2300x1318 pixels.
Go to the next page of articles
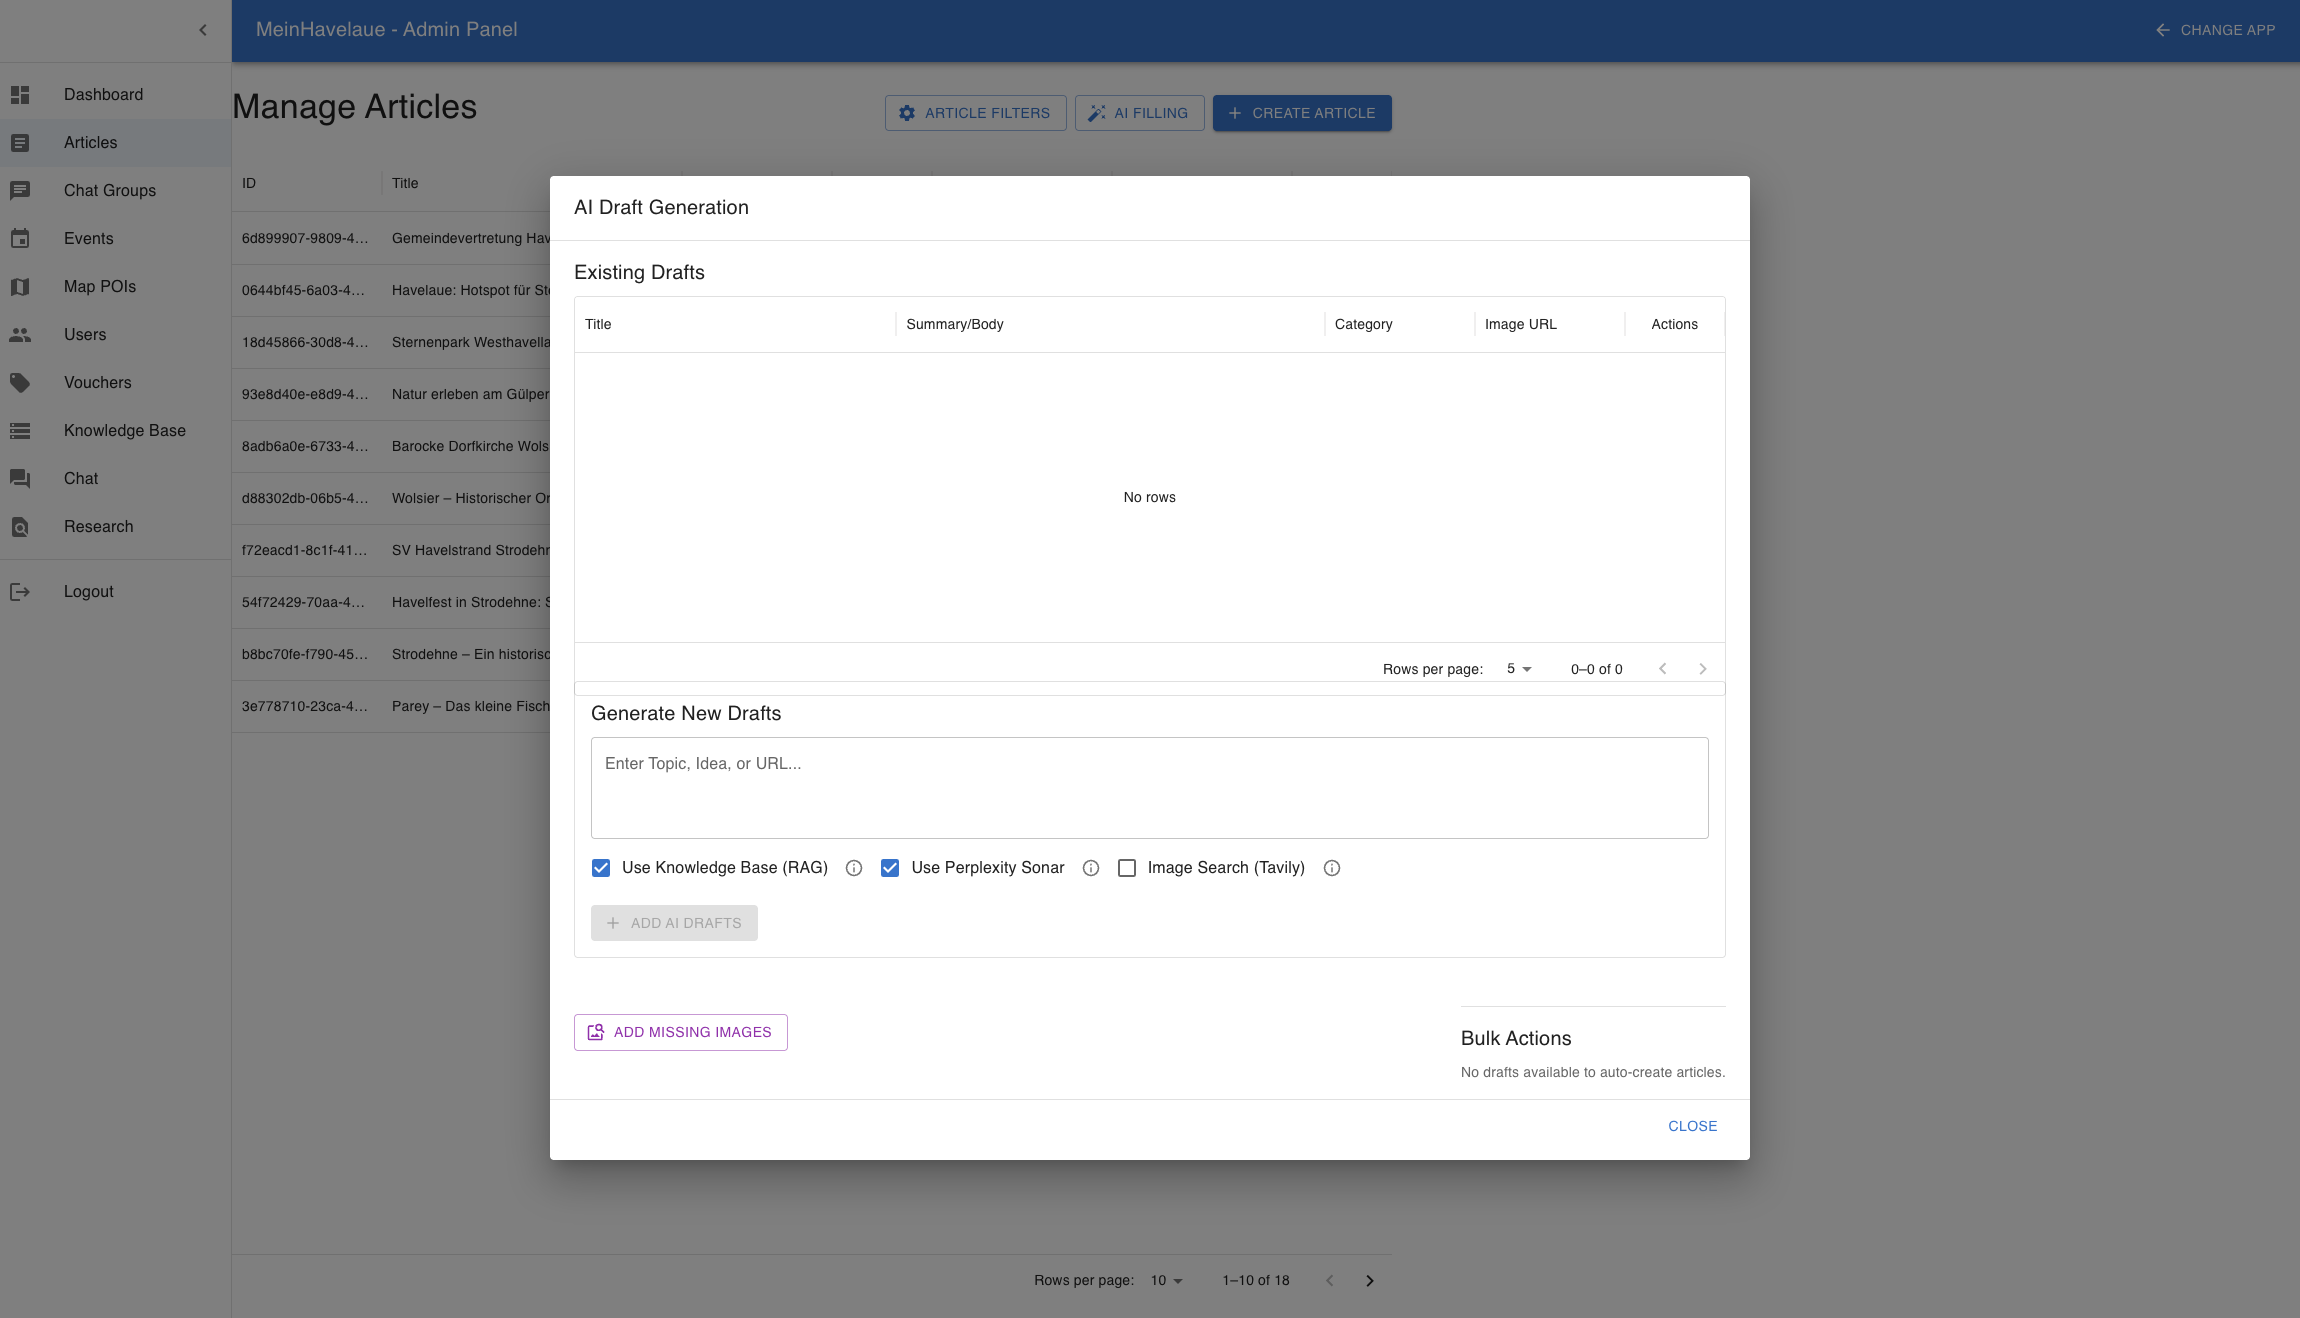[x=1369, y=1280]
